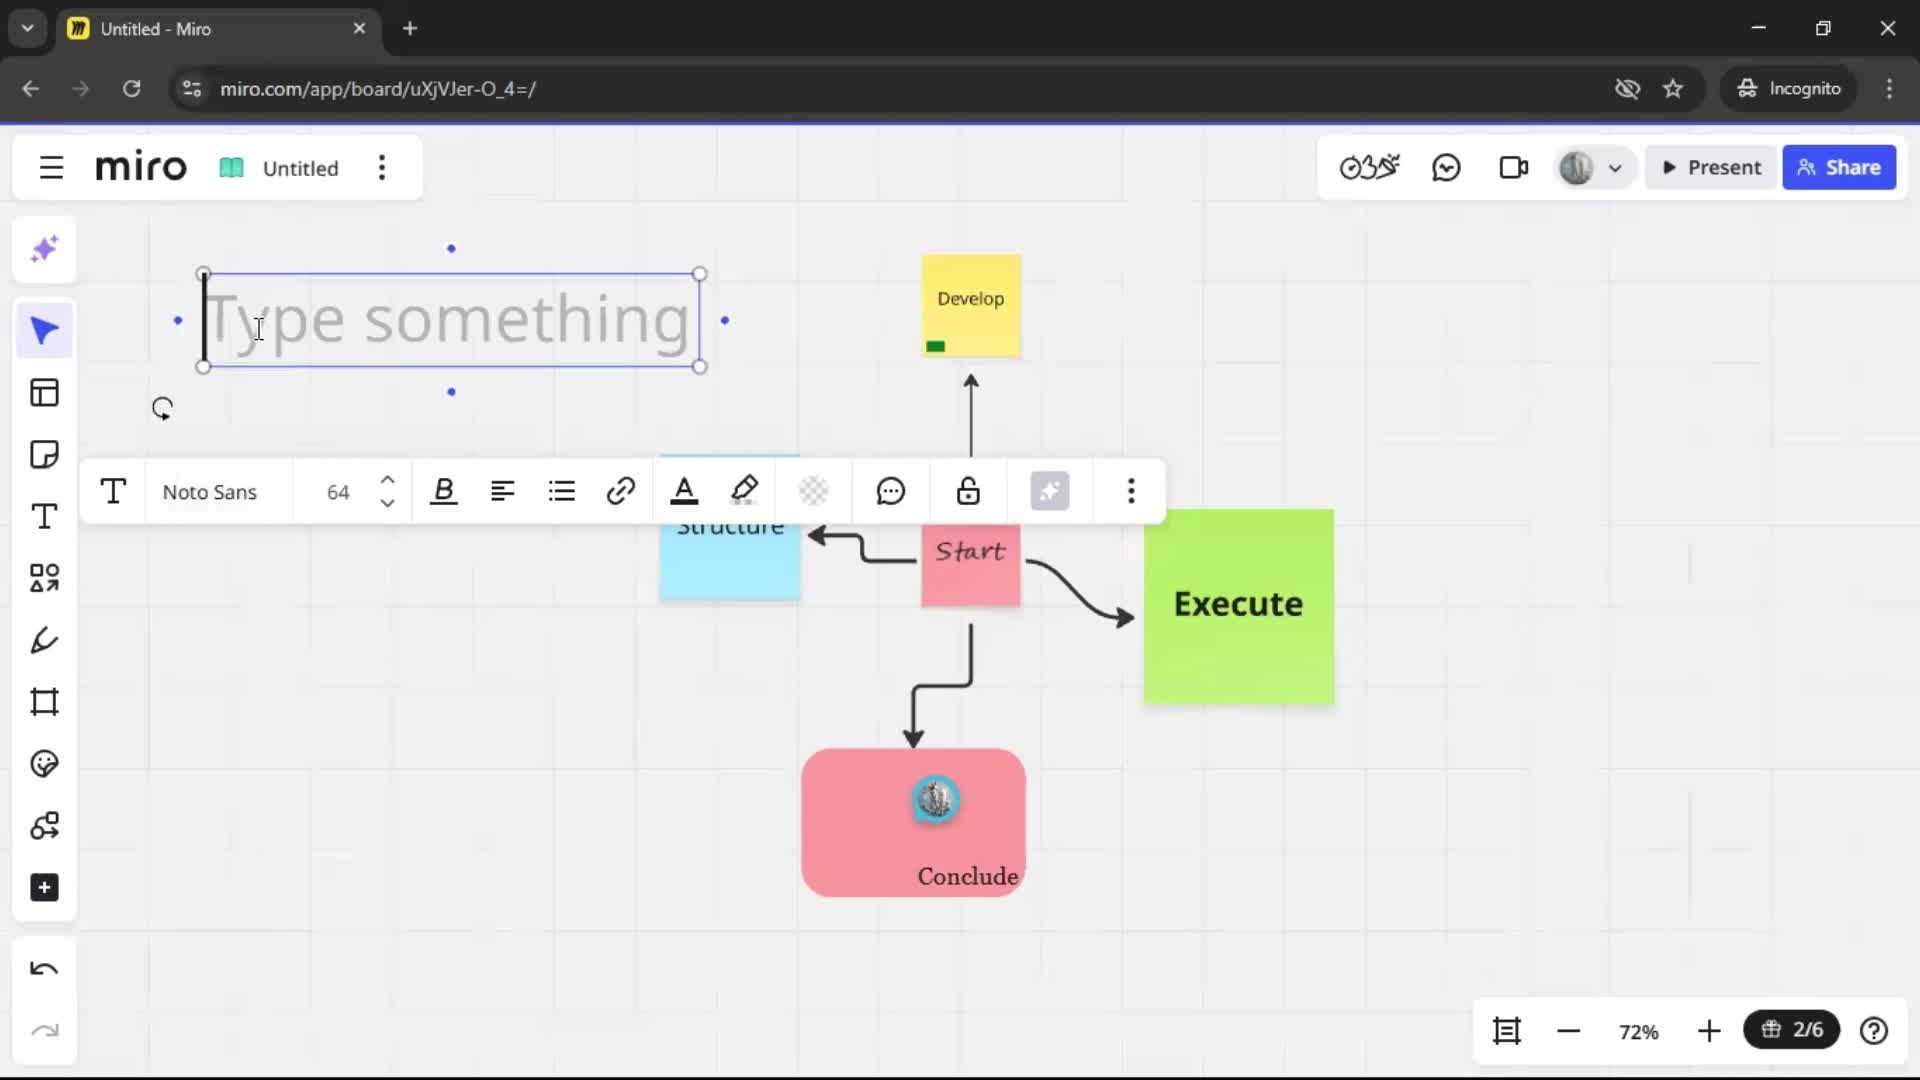Click the rotate handle of text box
Image resolution: width=1920 pixels, height=1080 pixels.
pos(162,408)
